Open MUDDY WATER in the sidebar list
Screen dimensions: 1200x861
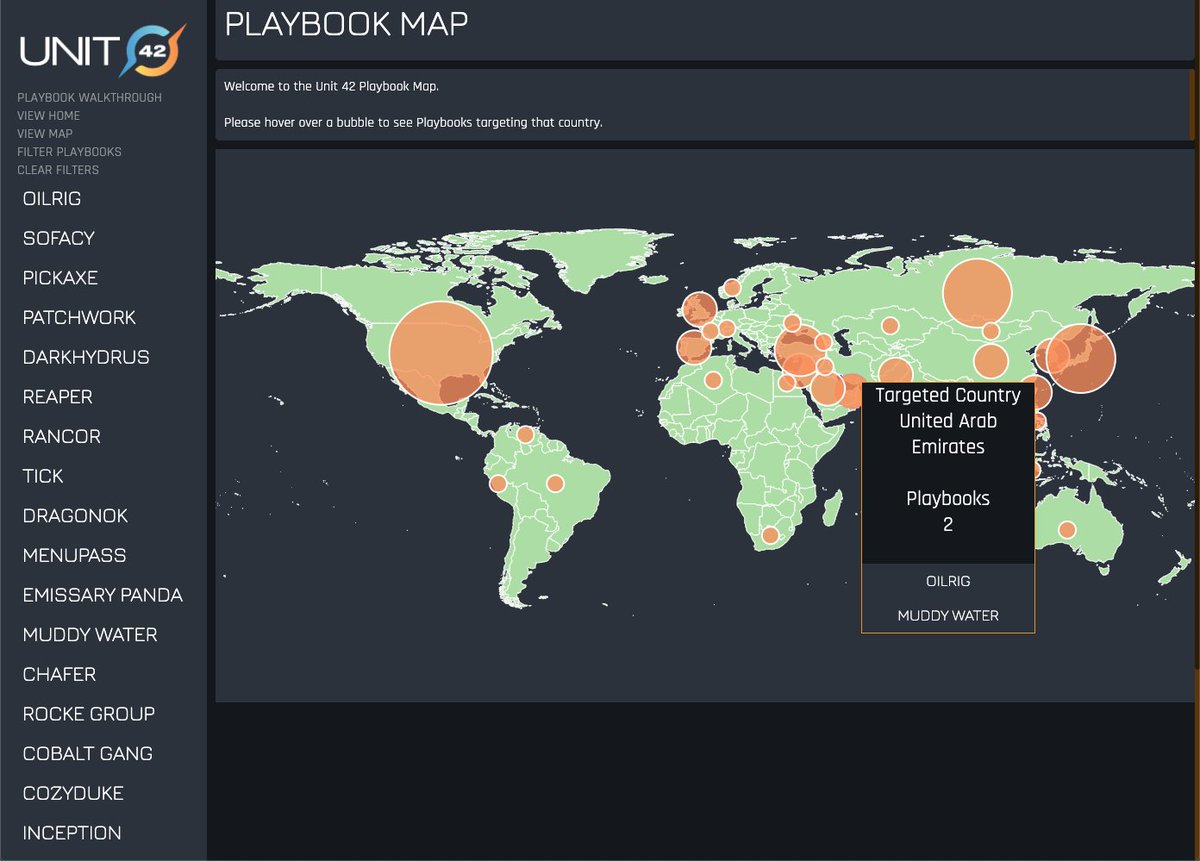(x=90, y=635)
